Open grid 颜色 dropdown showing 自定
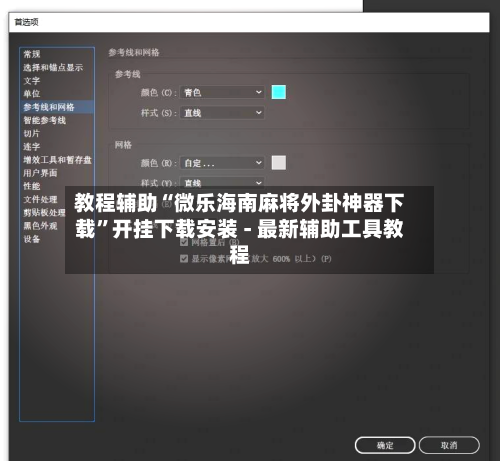The image size is (500, 461). coord(222,163)
